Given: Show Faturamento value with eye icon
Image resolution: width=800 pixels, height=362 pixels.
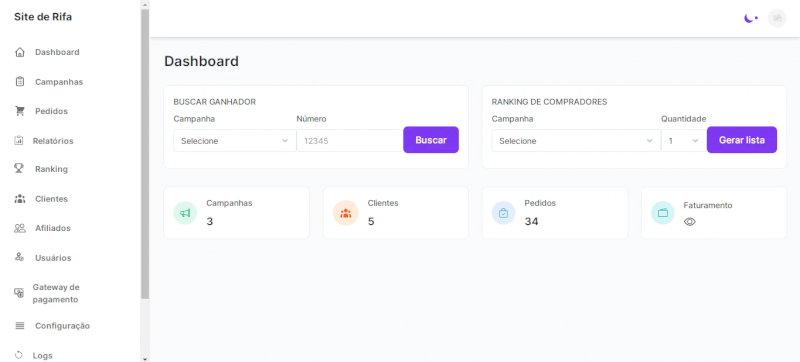Looking at the screenshot, I should 690,222.
